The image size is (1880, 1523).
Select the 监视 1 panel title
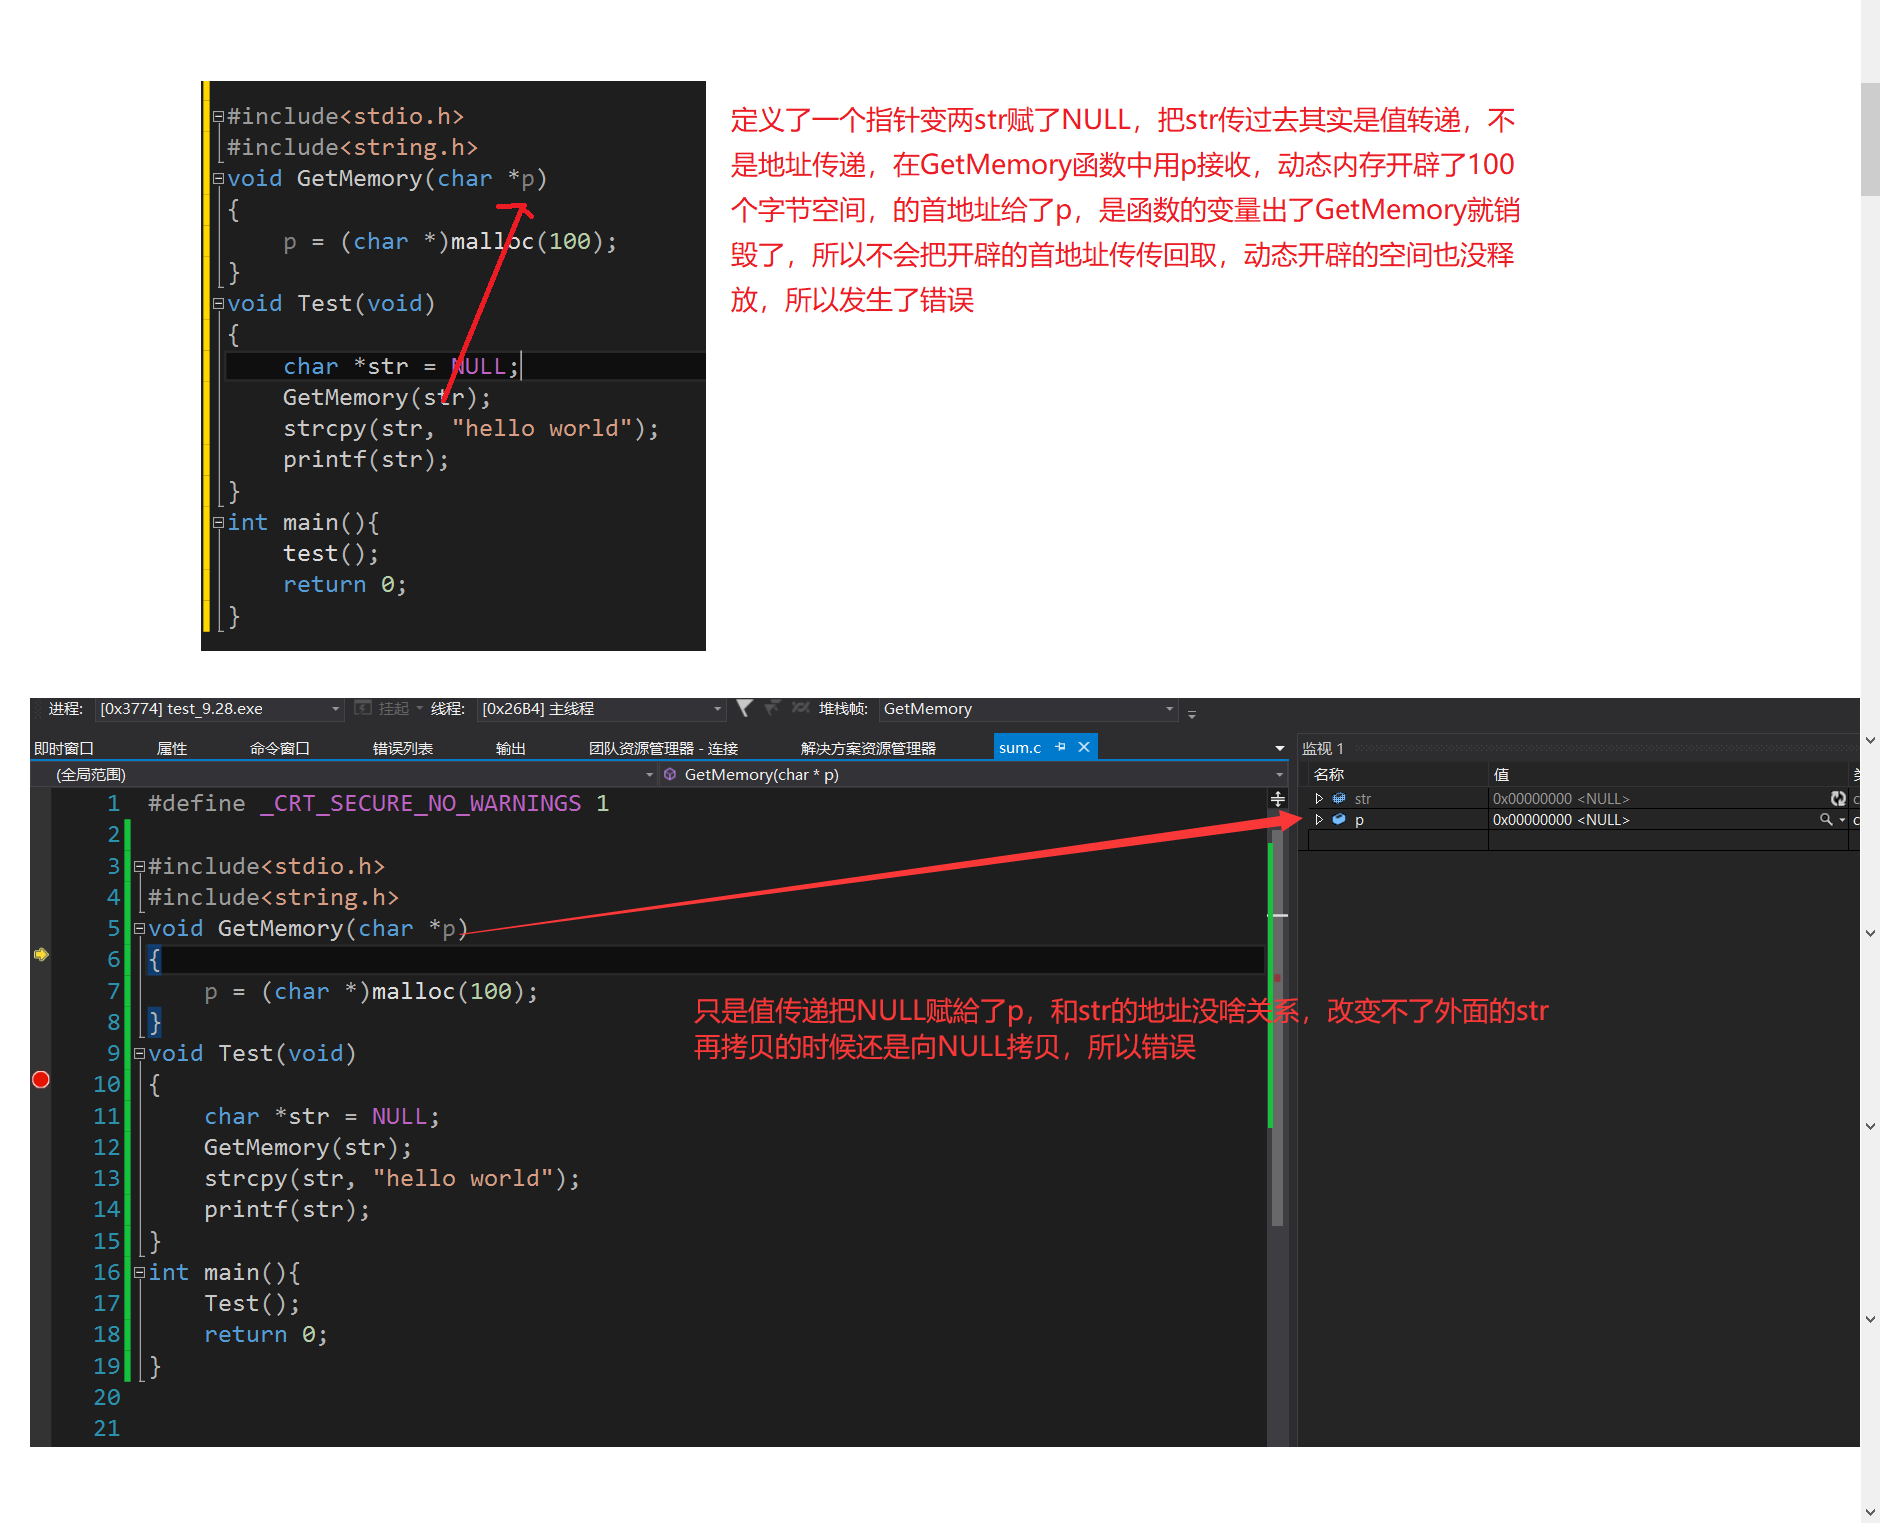(1322, 748)
